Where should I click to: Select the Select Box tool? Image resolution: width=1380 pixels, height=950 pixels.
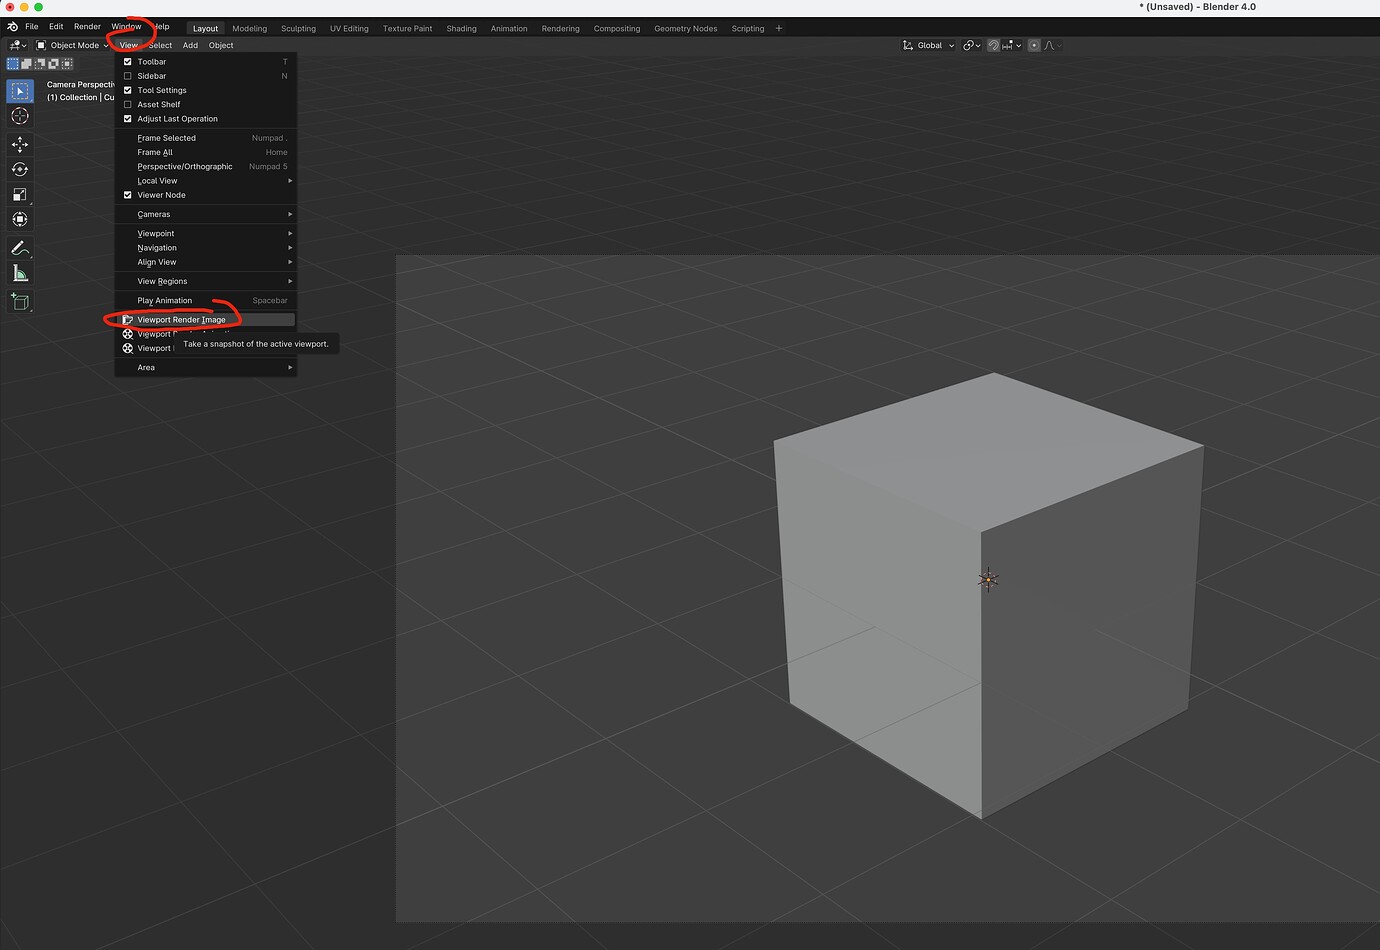(x=20, y=91)
